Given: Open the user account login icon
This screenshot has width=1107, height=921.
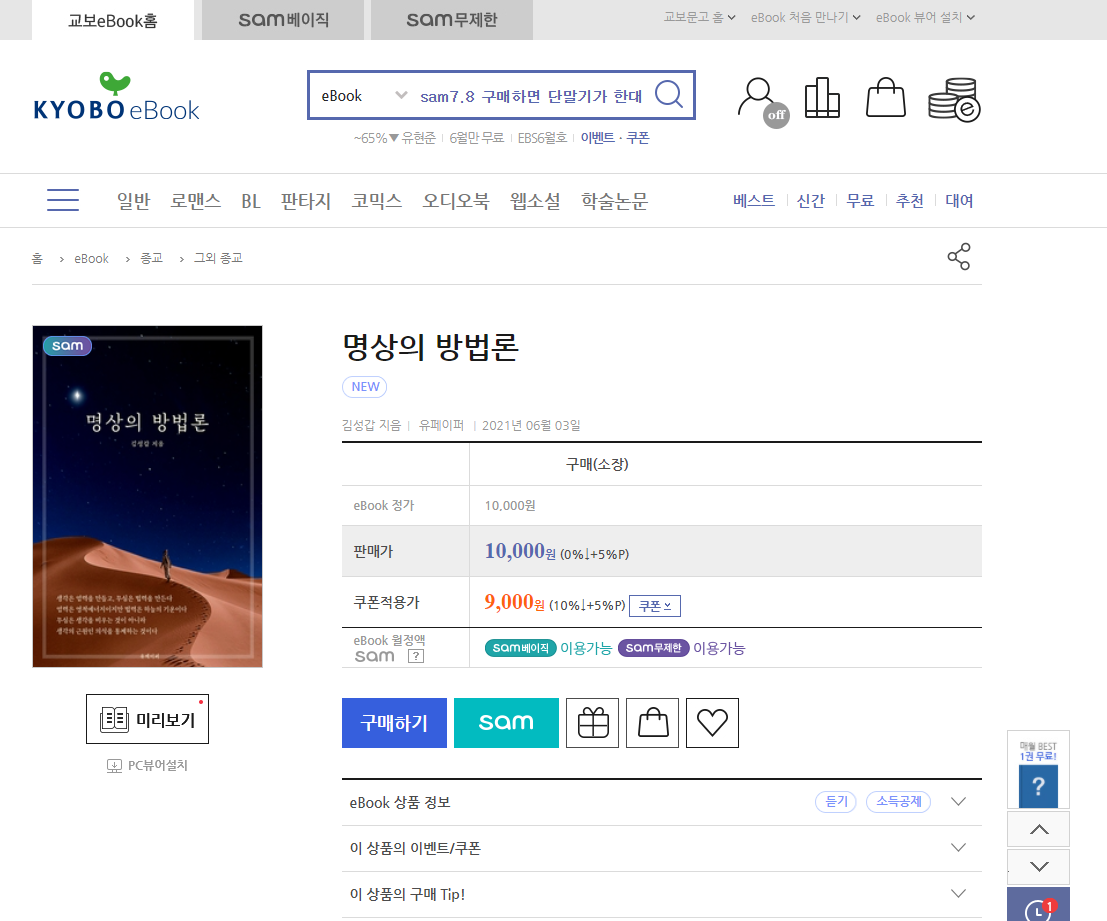Looking at the screenshot, I should pos(762,102).
